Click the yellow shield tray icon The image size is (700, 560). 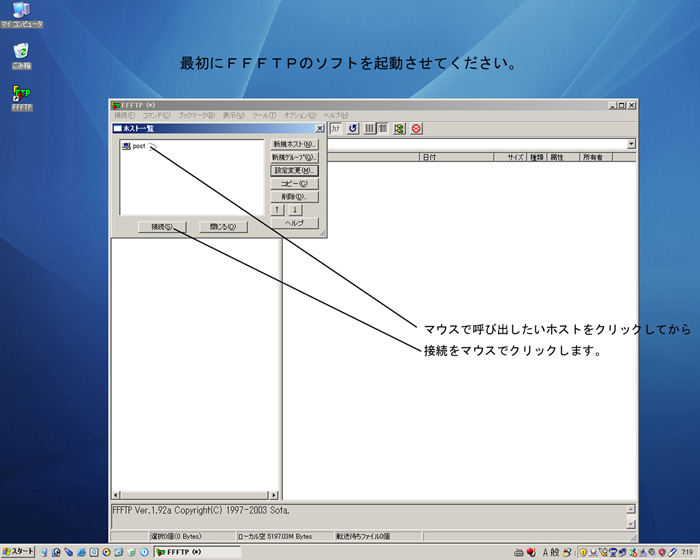[583, 552]
